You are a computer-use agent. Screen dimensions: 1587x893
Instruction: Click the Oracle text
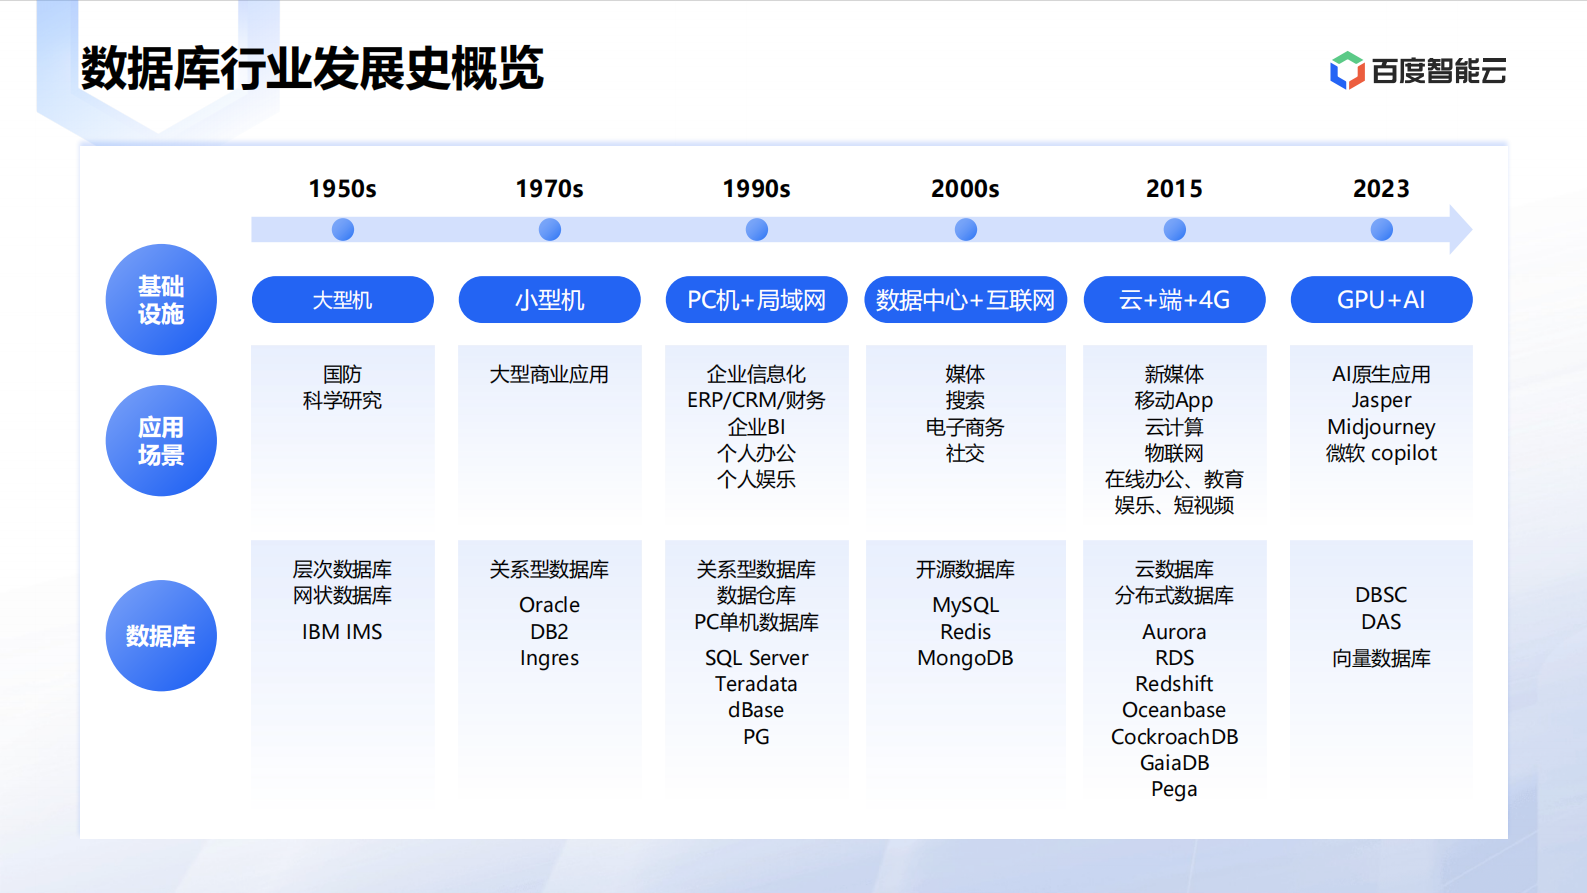[550, 605]
